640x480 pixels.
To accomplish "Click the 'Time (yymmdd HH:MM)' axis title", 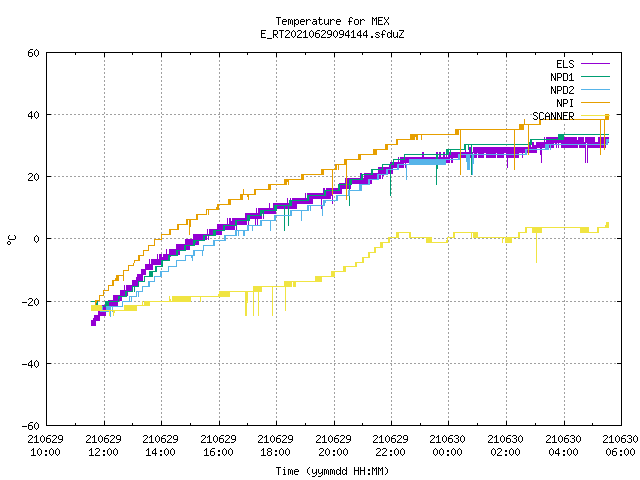I will point(332,471).
